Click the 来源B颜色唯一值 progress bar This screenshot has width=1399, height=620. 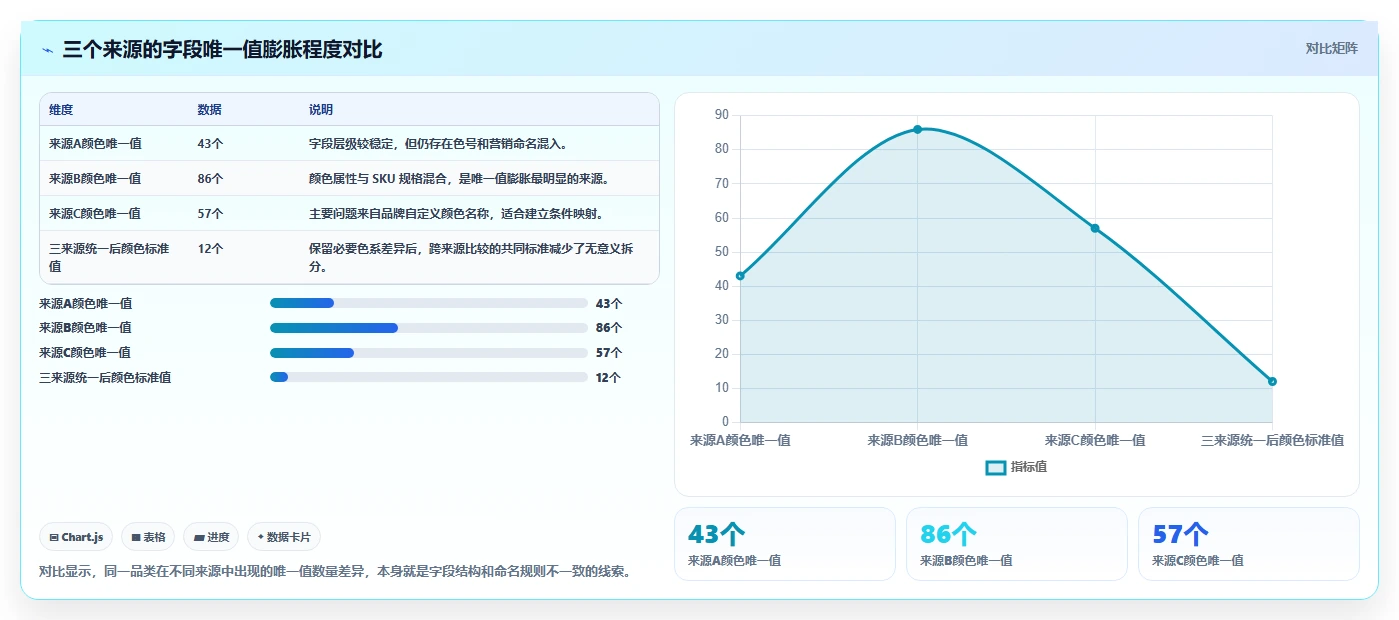coord(428,328)
